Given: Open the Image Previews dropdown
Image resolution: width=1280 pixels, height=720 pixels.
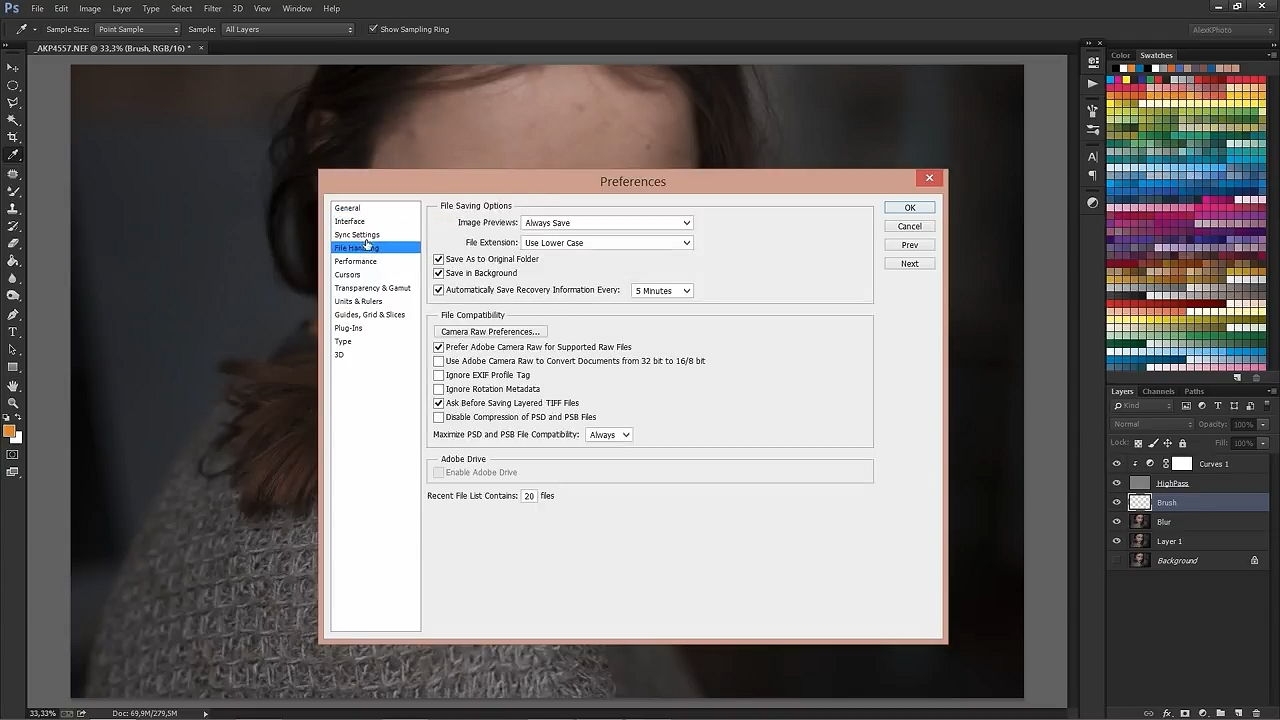Looking at the screenshot, I should coord(607,223).
